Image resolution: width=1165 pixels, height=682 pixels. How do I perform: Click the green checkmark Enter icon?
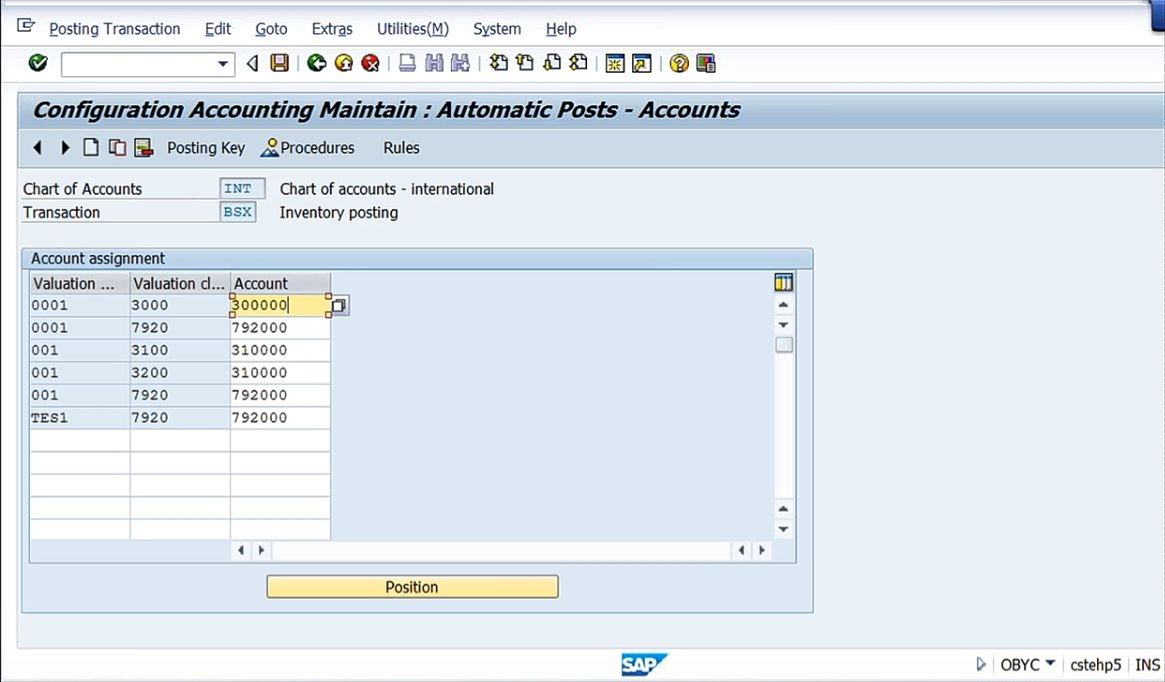point(38,63)
